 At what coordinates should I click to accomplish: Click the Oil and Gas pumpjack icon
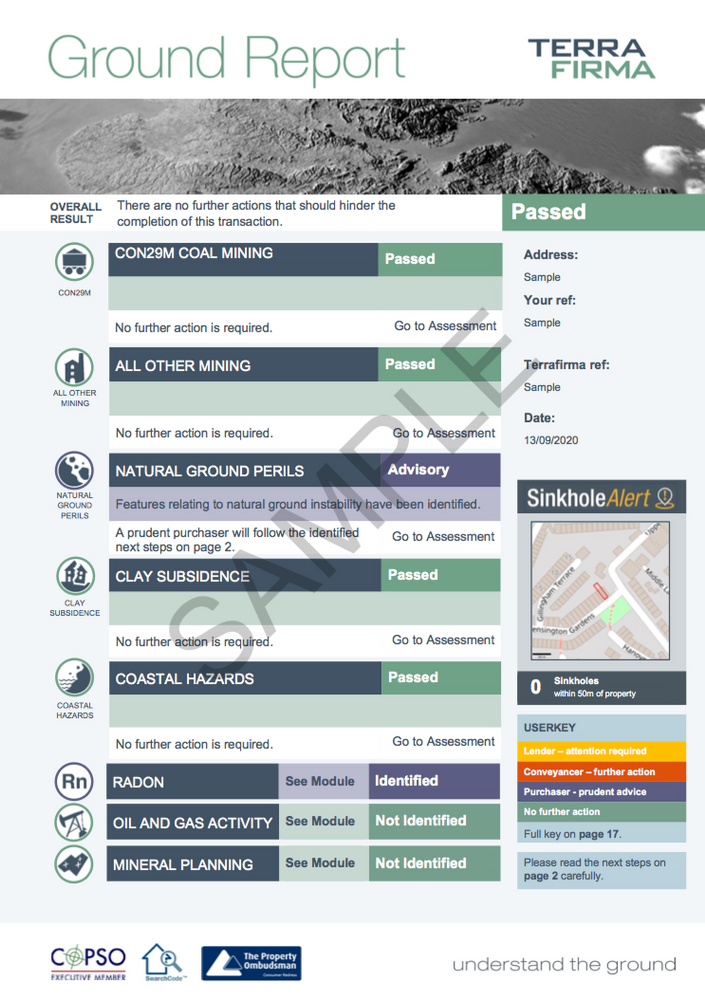click(x=74, y=822)
